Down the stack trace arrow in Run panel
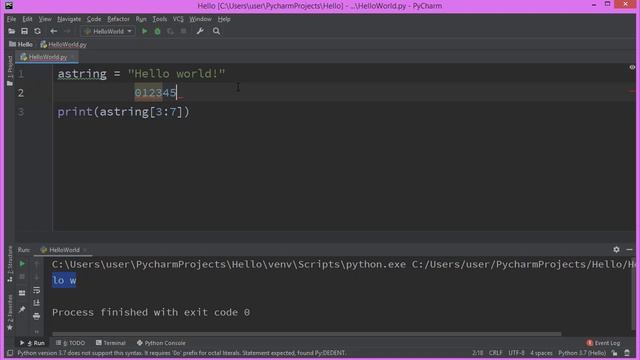640x360 pixels. tap(36, 277)
